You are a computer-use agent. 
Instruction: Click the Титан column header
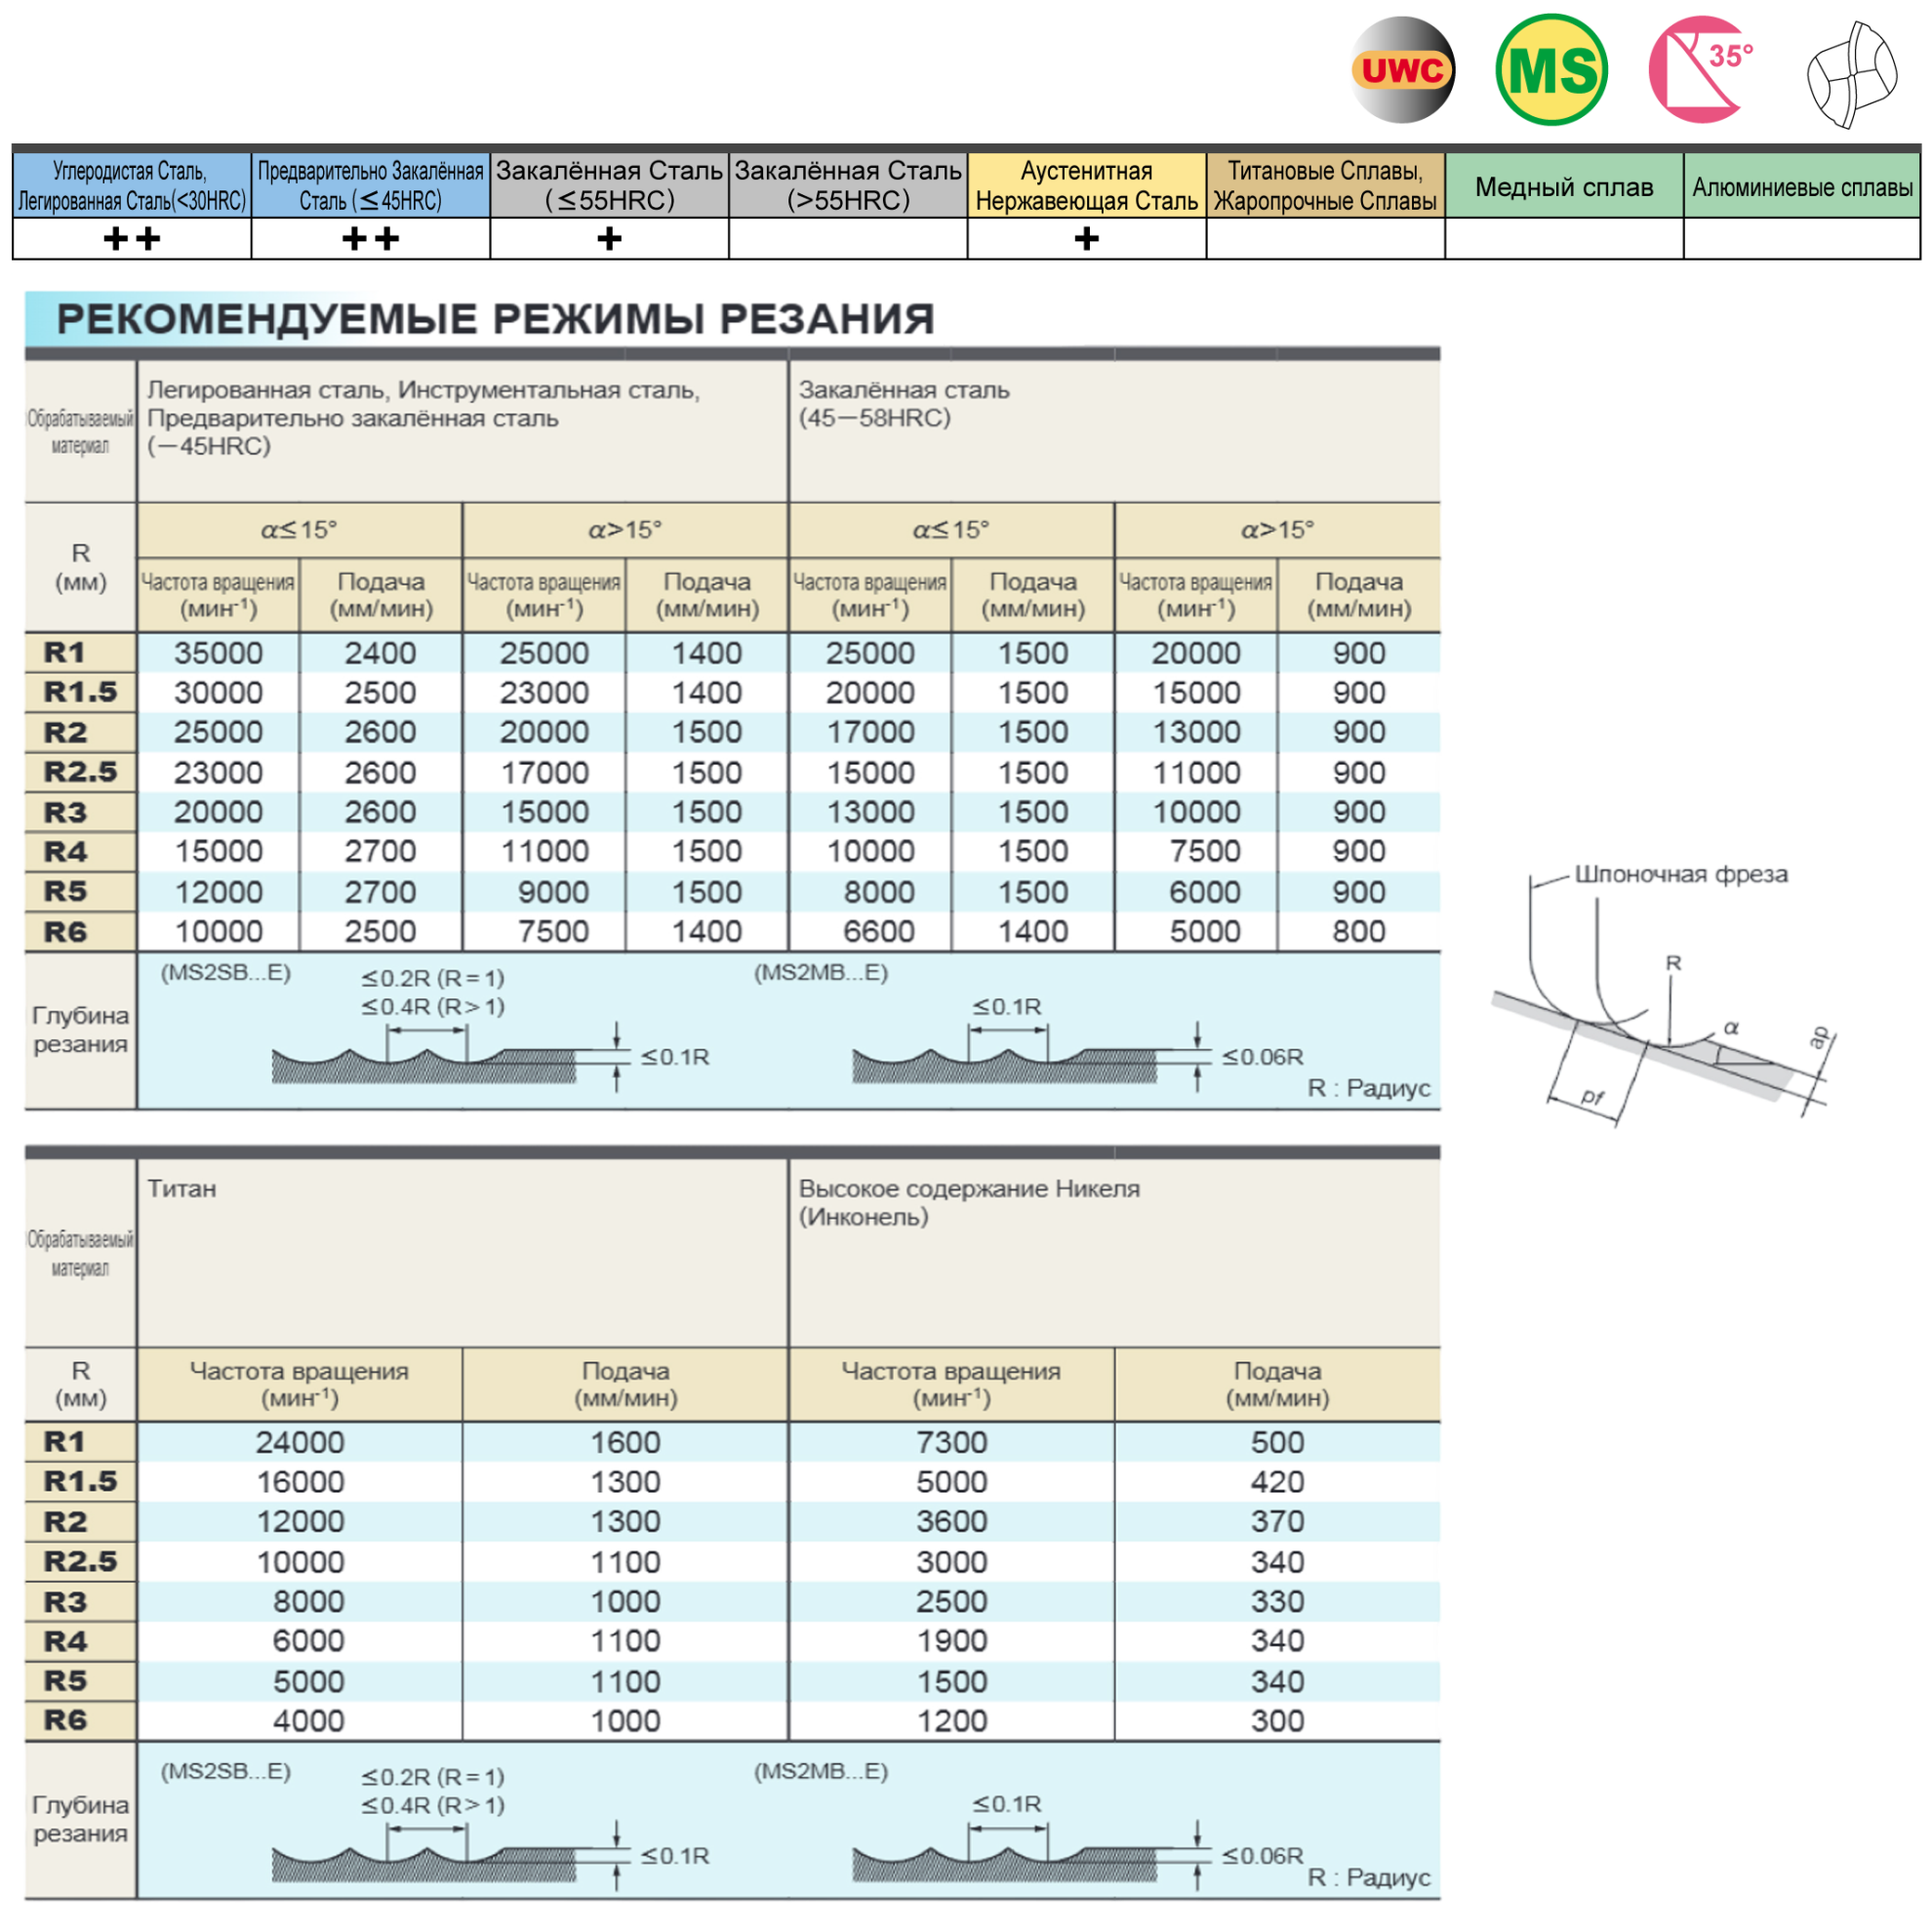click(x=182, y=1189)
